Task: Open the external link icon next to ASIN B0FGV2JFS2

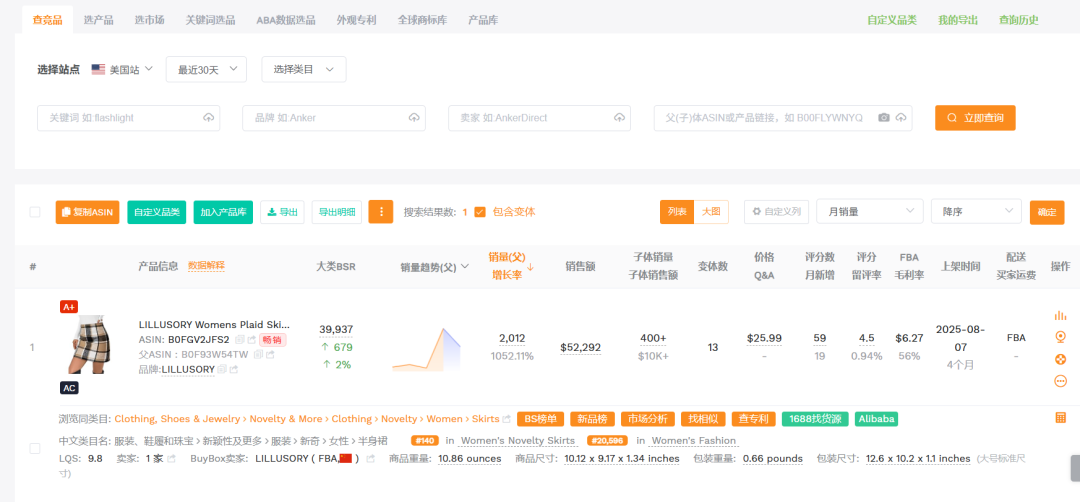Action: [251, 339]
